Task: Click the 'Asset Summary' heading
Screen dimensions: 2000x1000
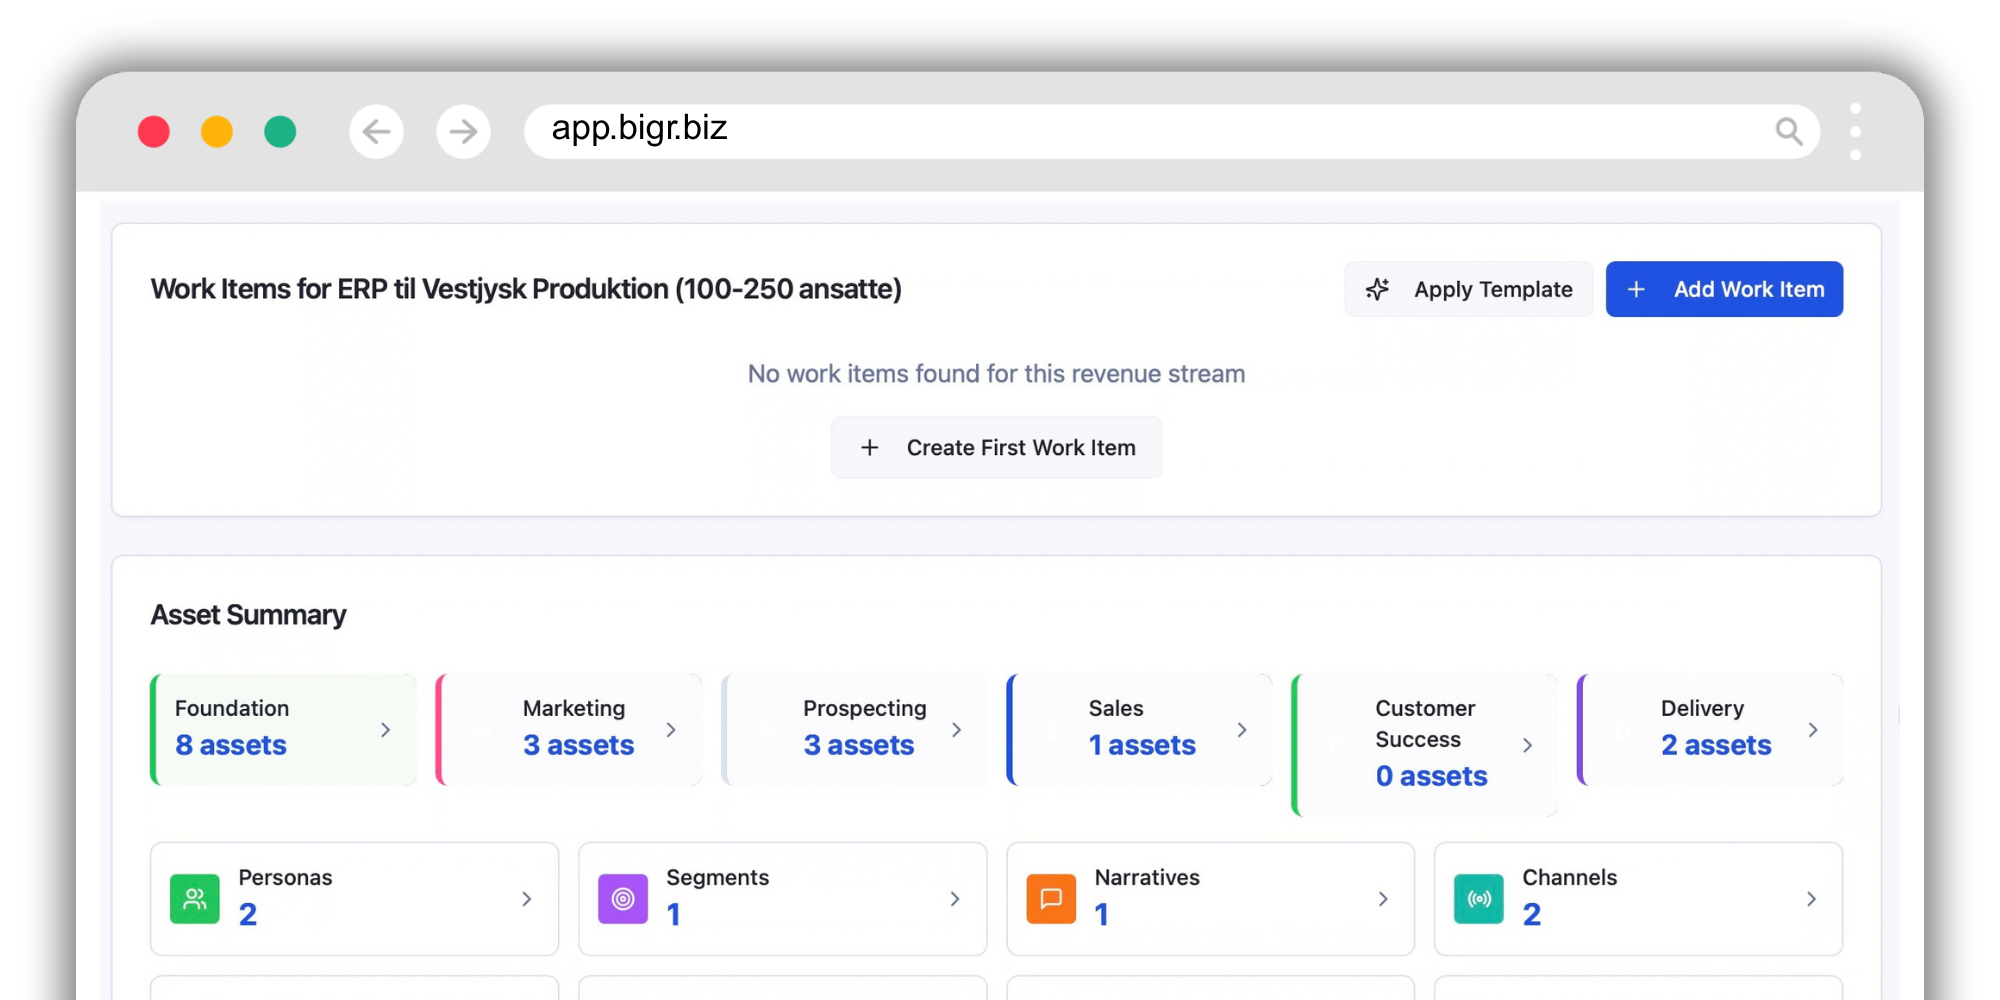Action: [x=248, y=615]
